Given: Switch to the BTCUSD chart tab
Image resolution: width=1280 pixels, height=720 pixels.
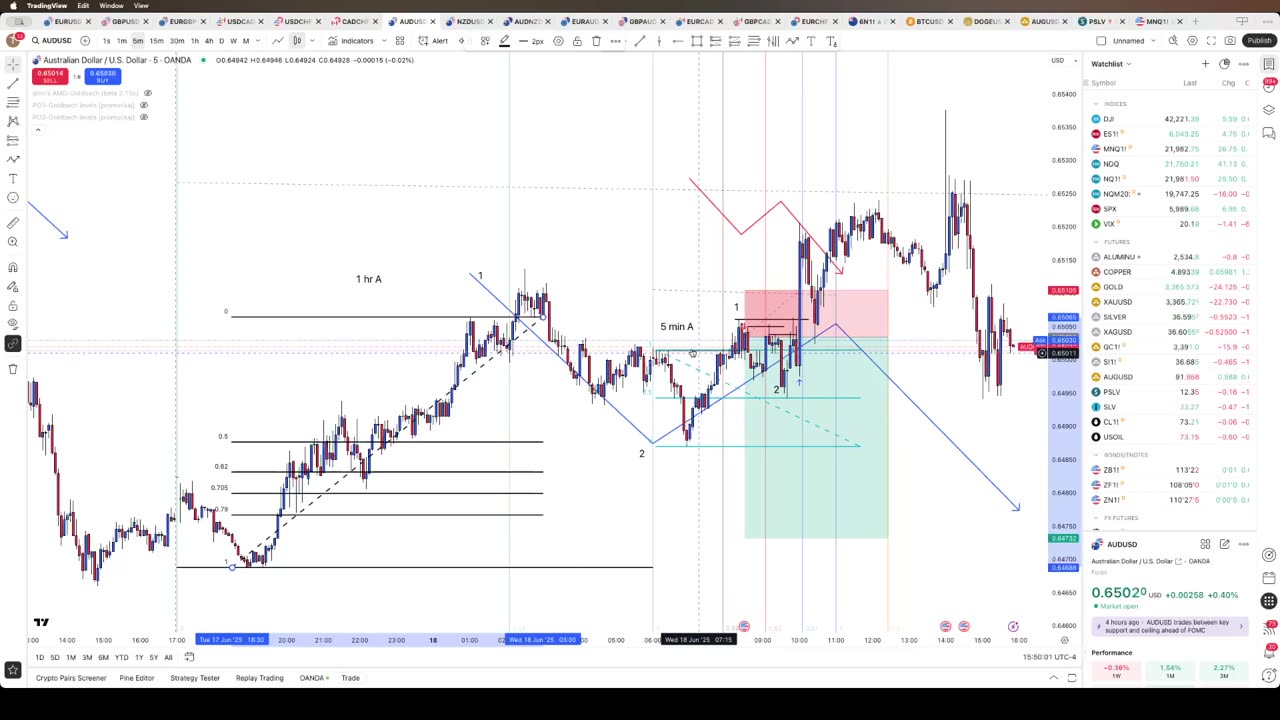Looking at the screenshot, I should pos(930,21).
